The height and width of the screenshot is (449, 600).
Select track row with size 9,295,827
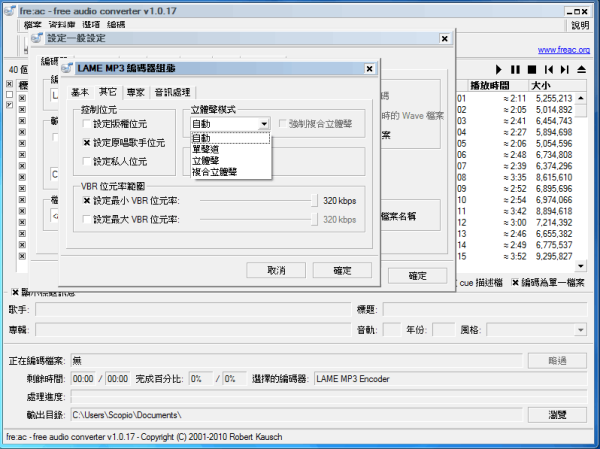point(515,256)
